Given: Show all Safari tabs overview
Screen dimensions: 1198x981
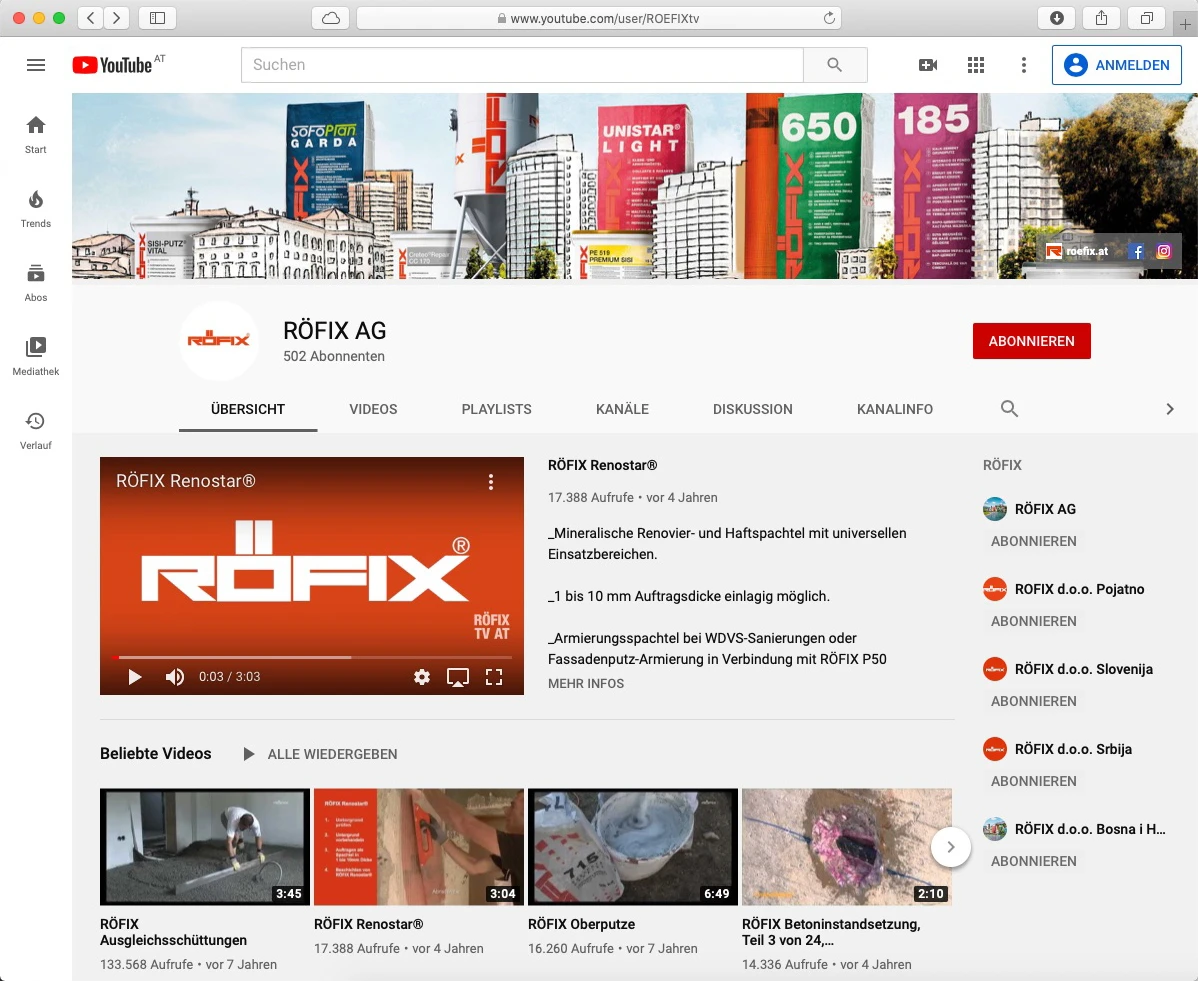Looking at the screenshot, I should pos(1147,18).
